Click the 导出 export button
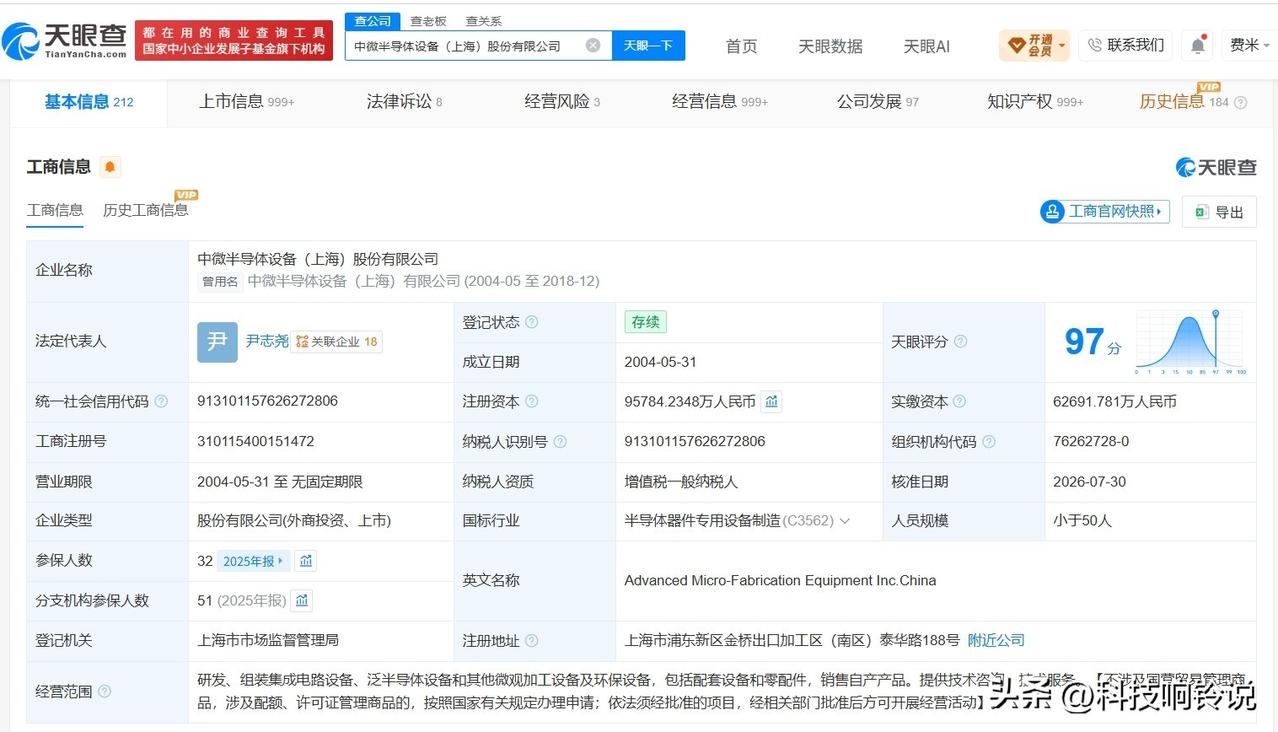The image size is (1278, 732). coord(1219,212)
